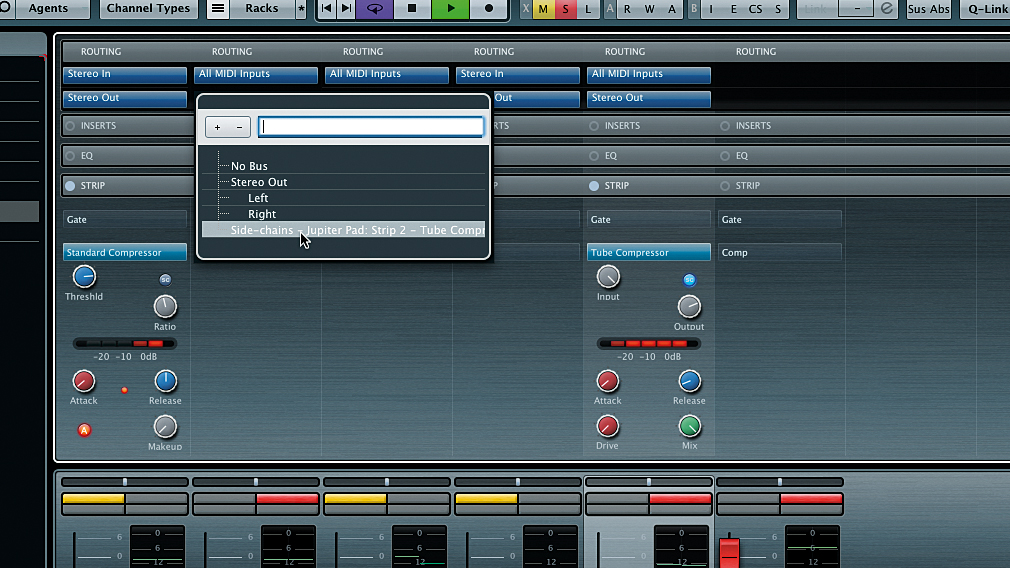Bypass the STRIP section on first channel
This screenshot has width=1010, height=568.
pyautogui.click(x=70, y=185)
